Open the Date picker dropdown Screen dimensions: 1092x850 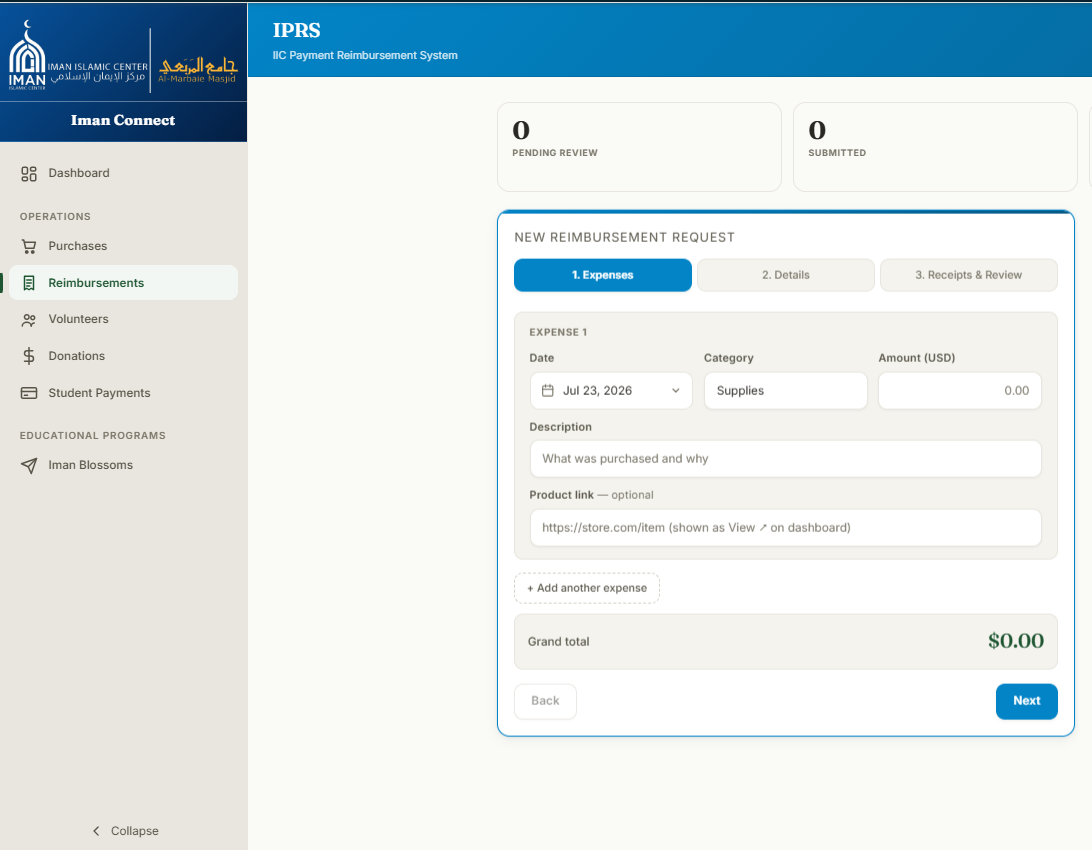tap(611, 391)
